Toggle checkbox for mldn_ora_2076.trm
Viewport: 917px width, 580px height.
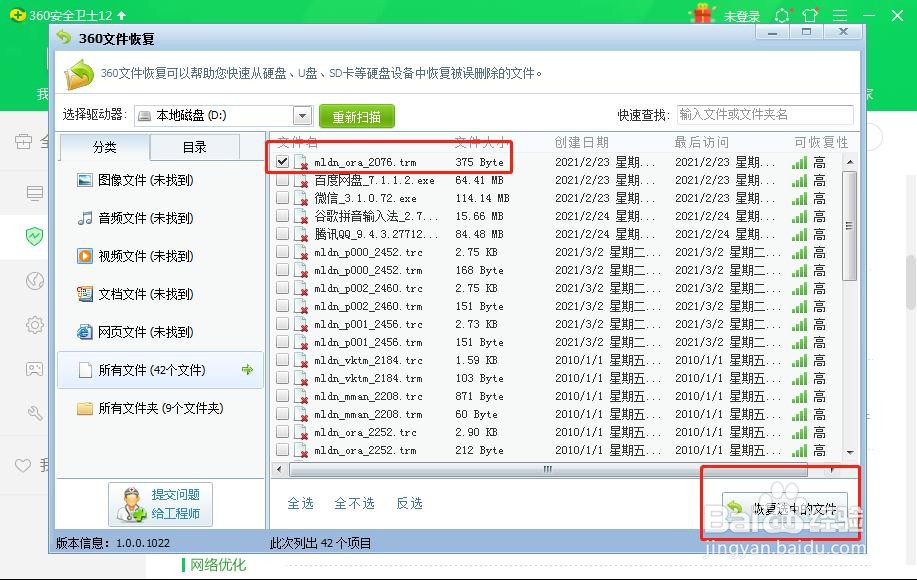tap(282, 161)
